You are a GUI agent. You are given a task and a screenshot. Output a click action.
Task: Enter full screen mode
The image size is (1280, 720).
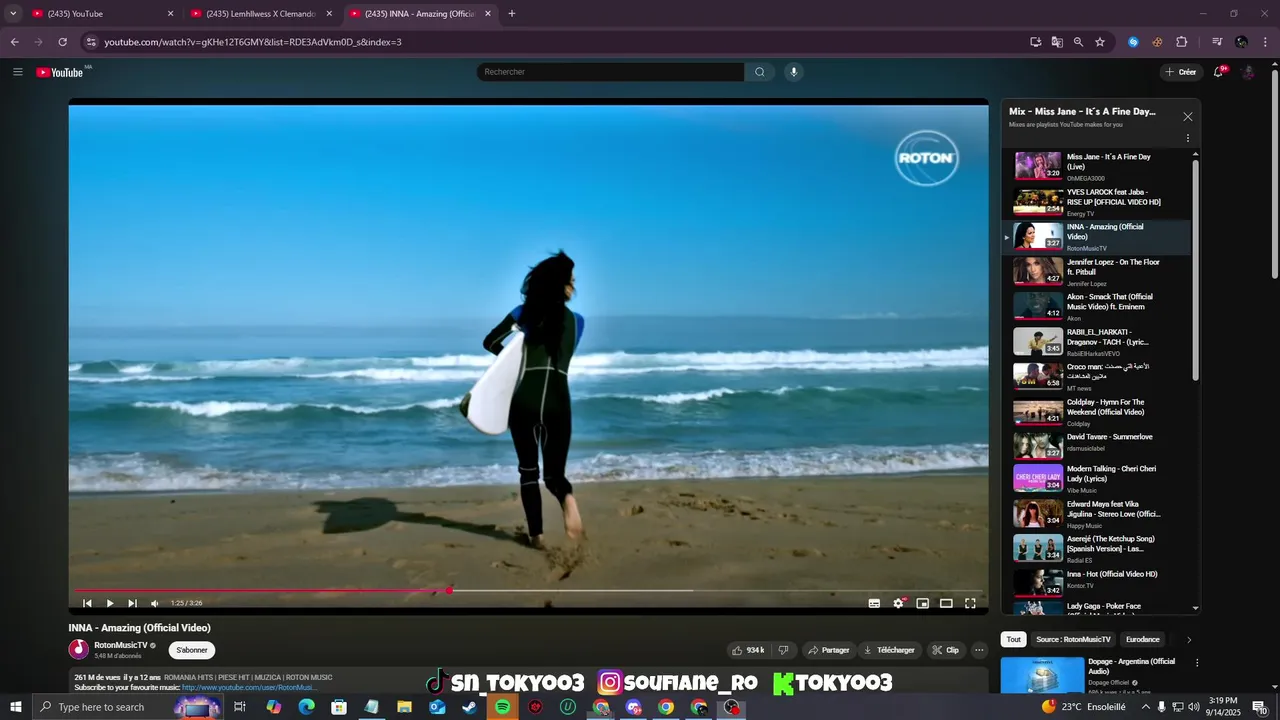(970, 603)
